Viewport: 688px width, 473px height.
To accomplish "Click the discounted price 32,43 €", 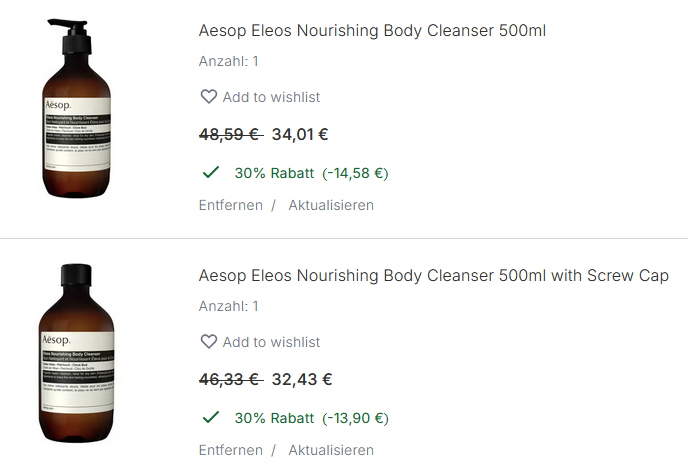I will tap(302, 379).
